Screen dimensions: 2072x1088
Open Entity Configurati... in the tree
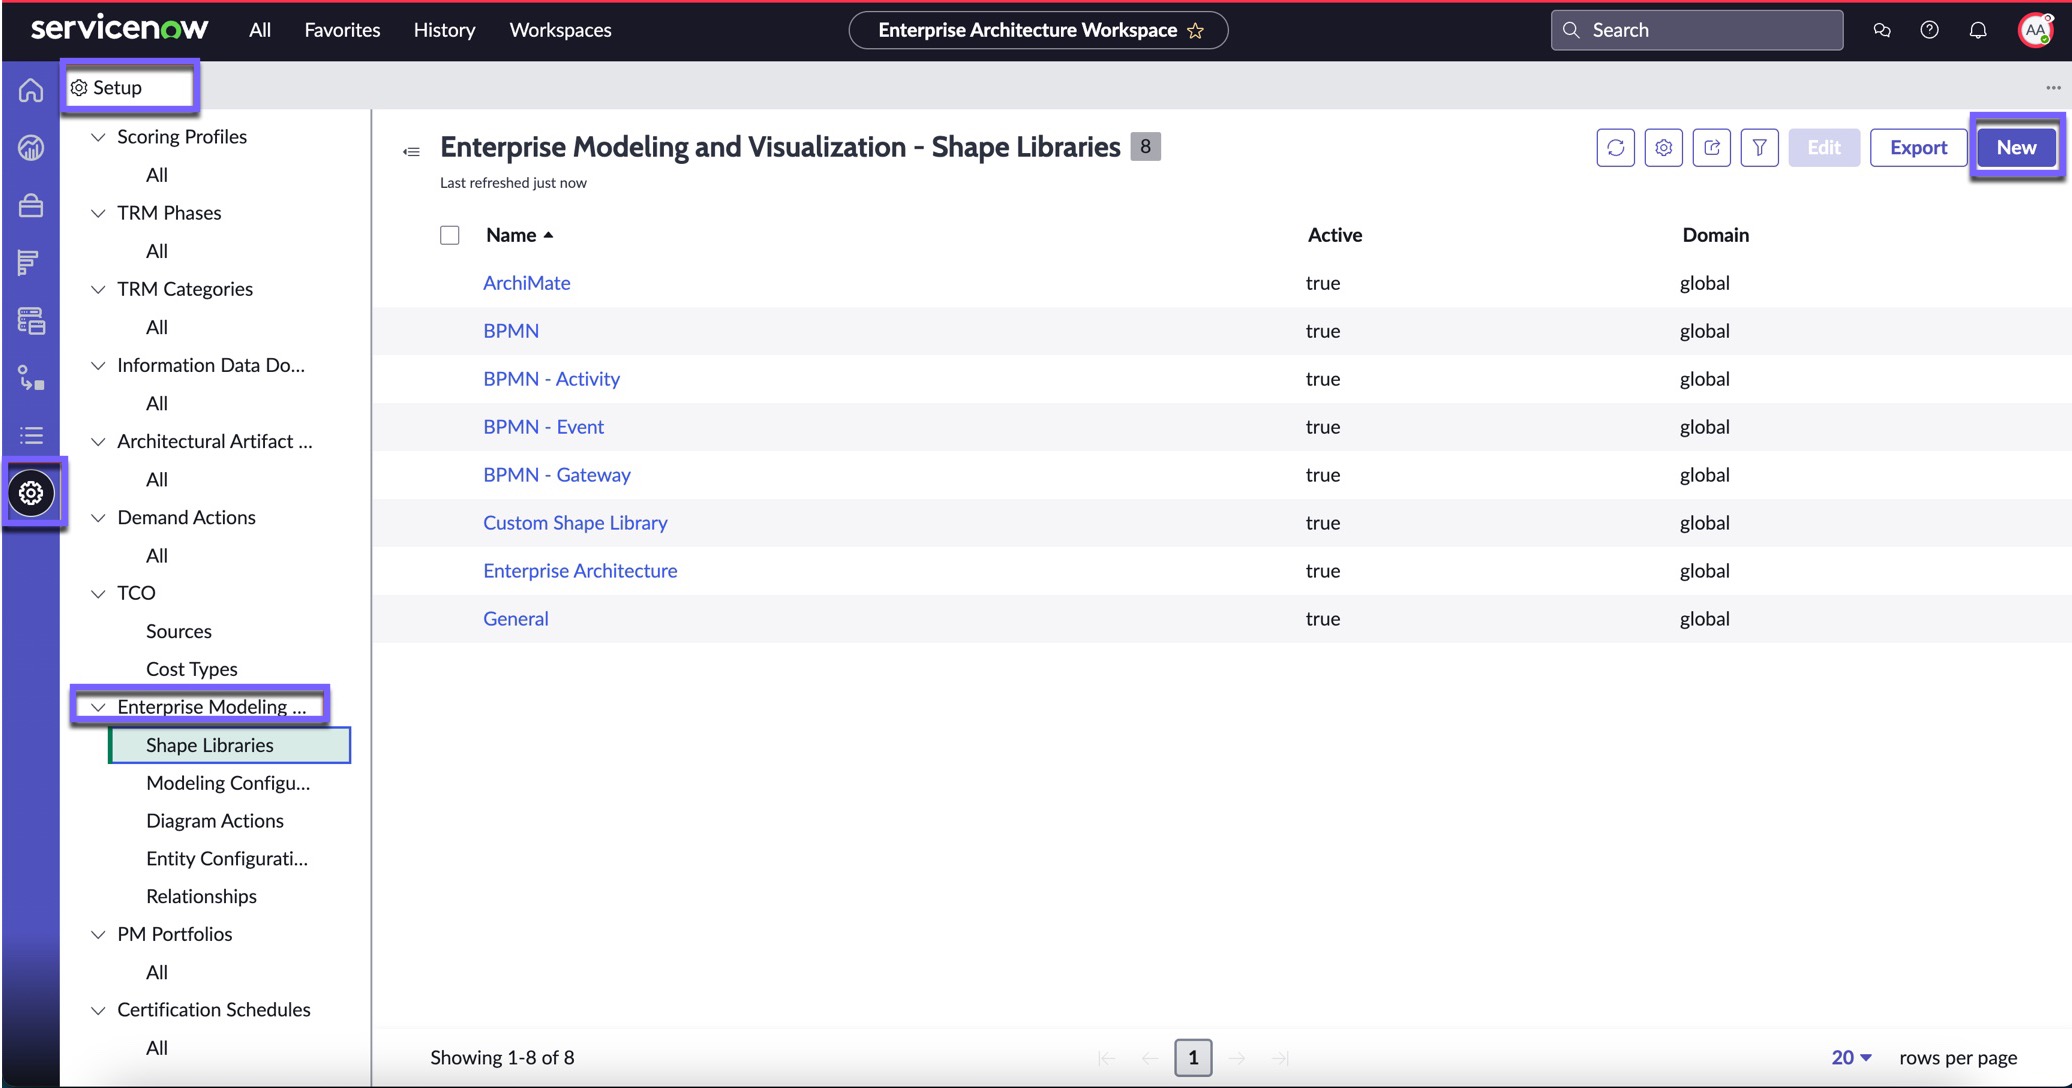click(226, 859)
